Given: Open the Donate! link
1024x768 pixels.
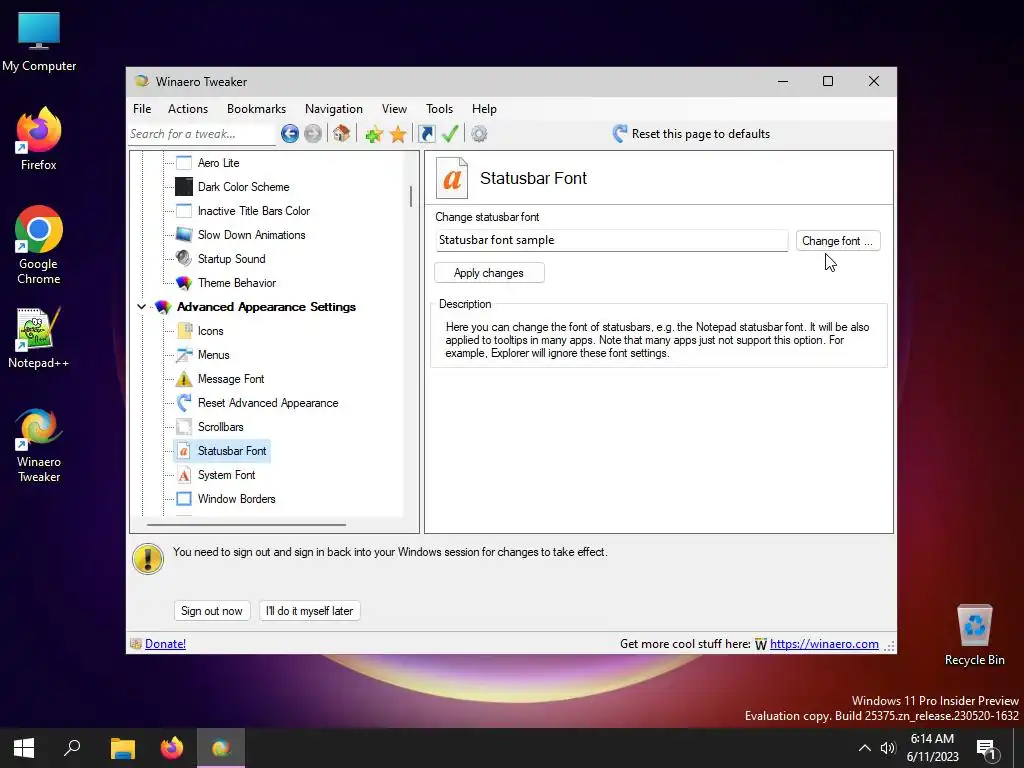Looking at the screenshot, I should [165, 644].
